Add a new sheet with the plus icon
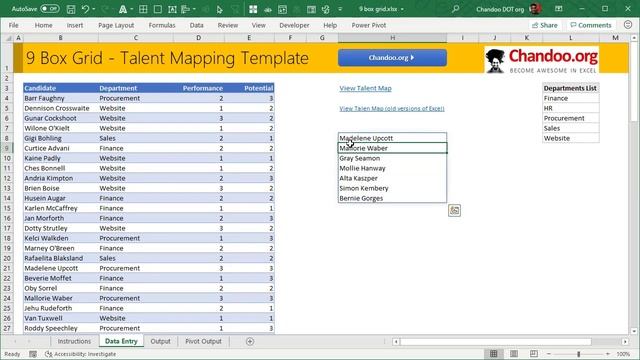 (250, 341)
